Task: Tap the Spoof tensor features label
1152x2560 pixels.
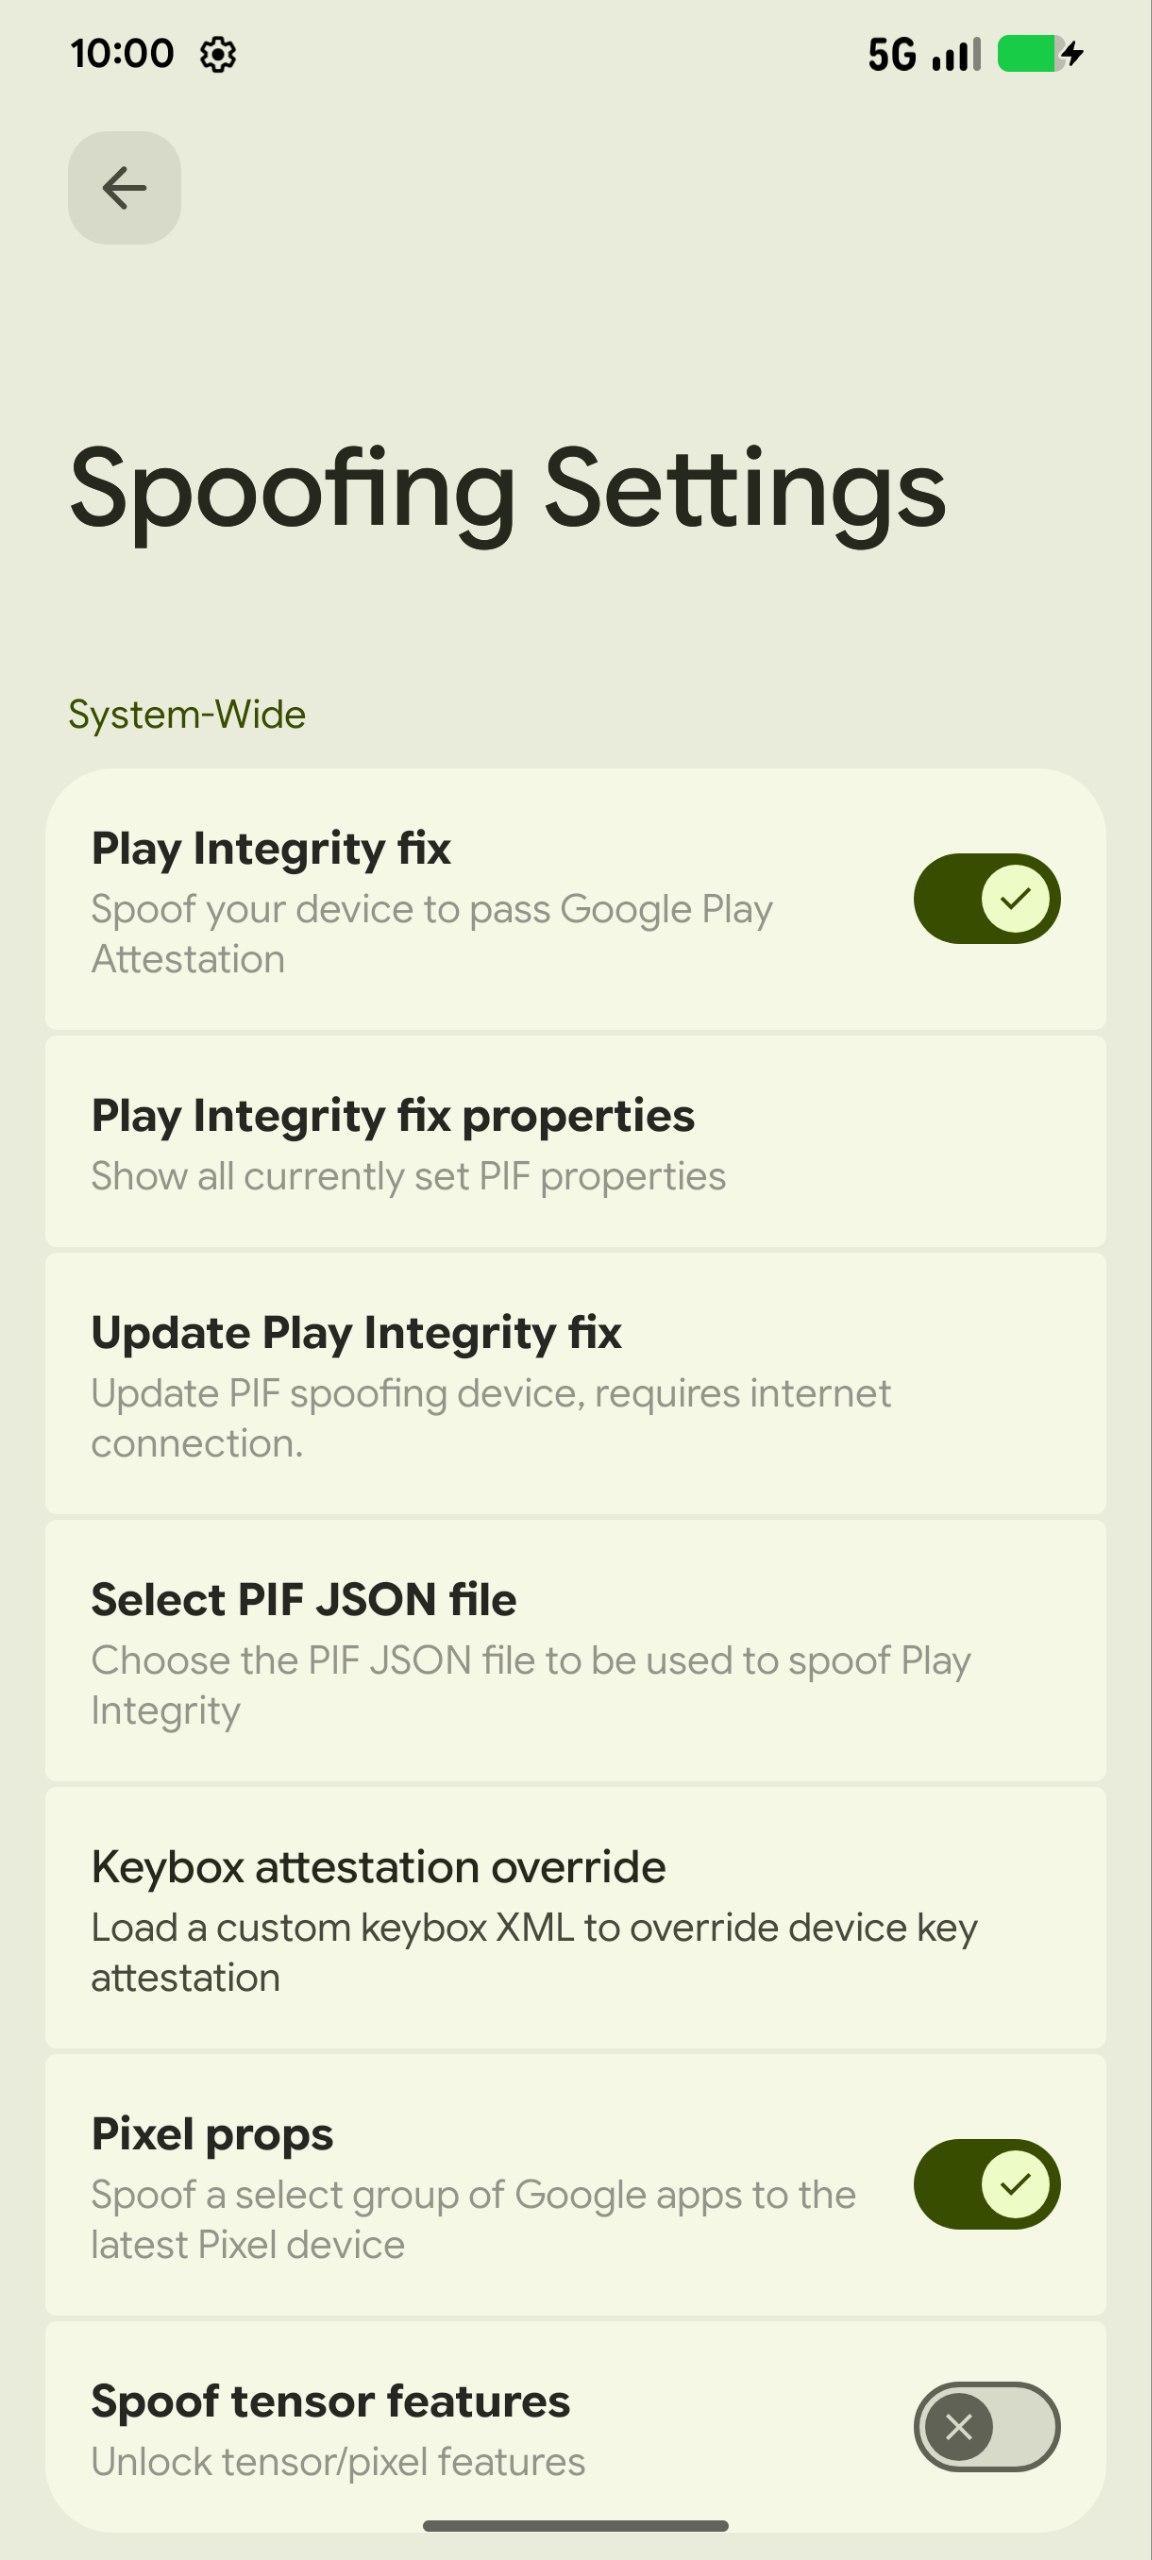Action: [330, 2401]
